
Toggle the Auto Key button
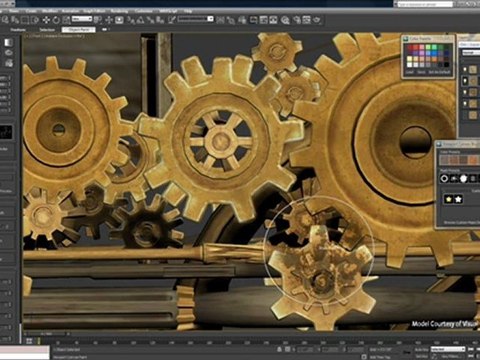pos(422,349)
